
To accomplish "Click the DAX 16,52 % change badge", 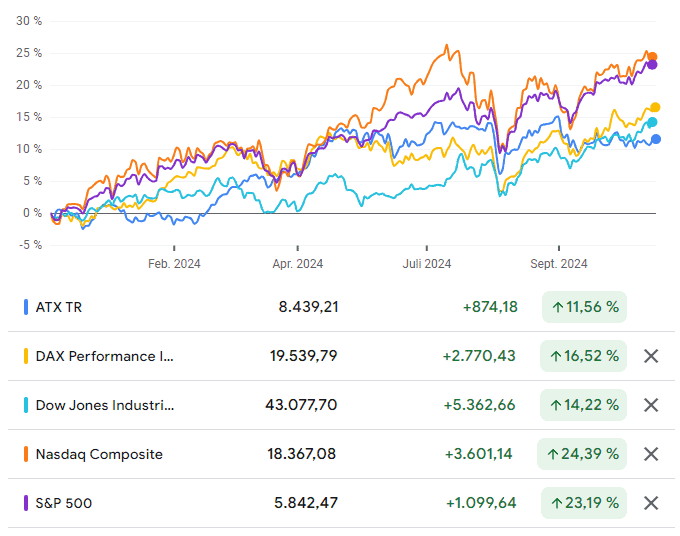I will click(583, 356).
